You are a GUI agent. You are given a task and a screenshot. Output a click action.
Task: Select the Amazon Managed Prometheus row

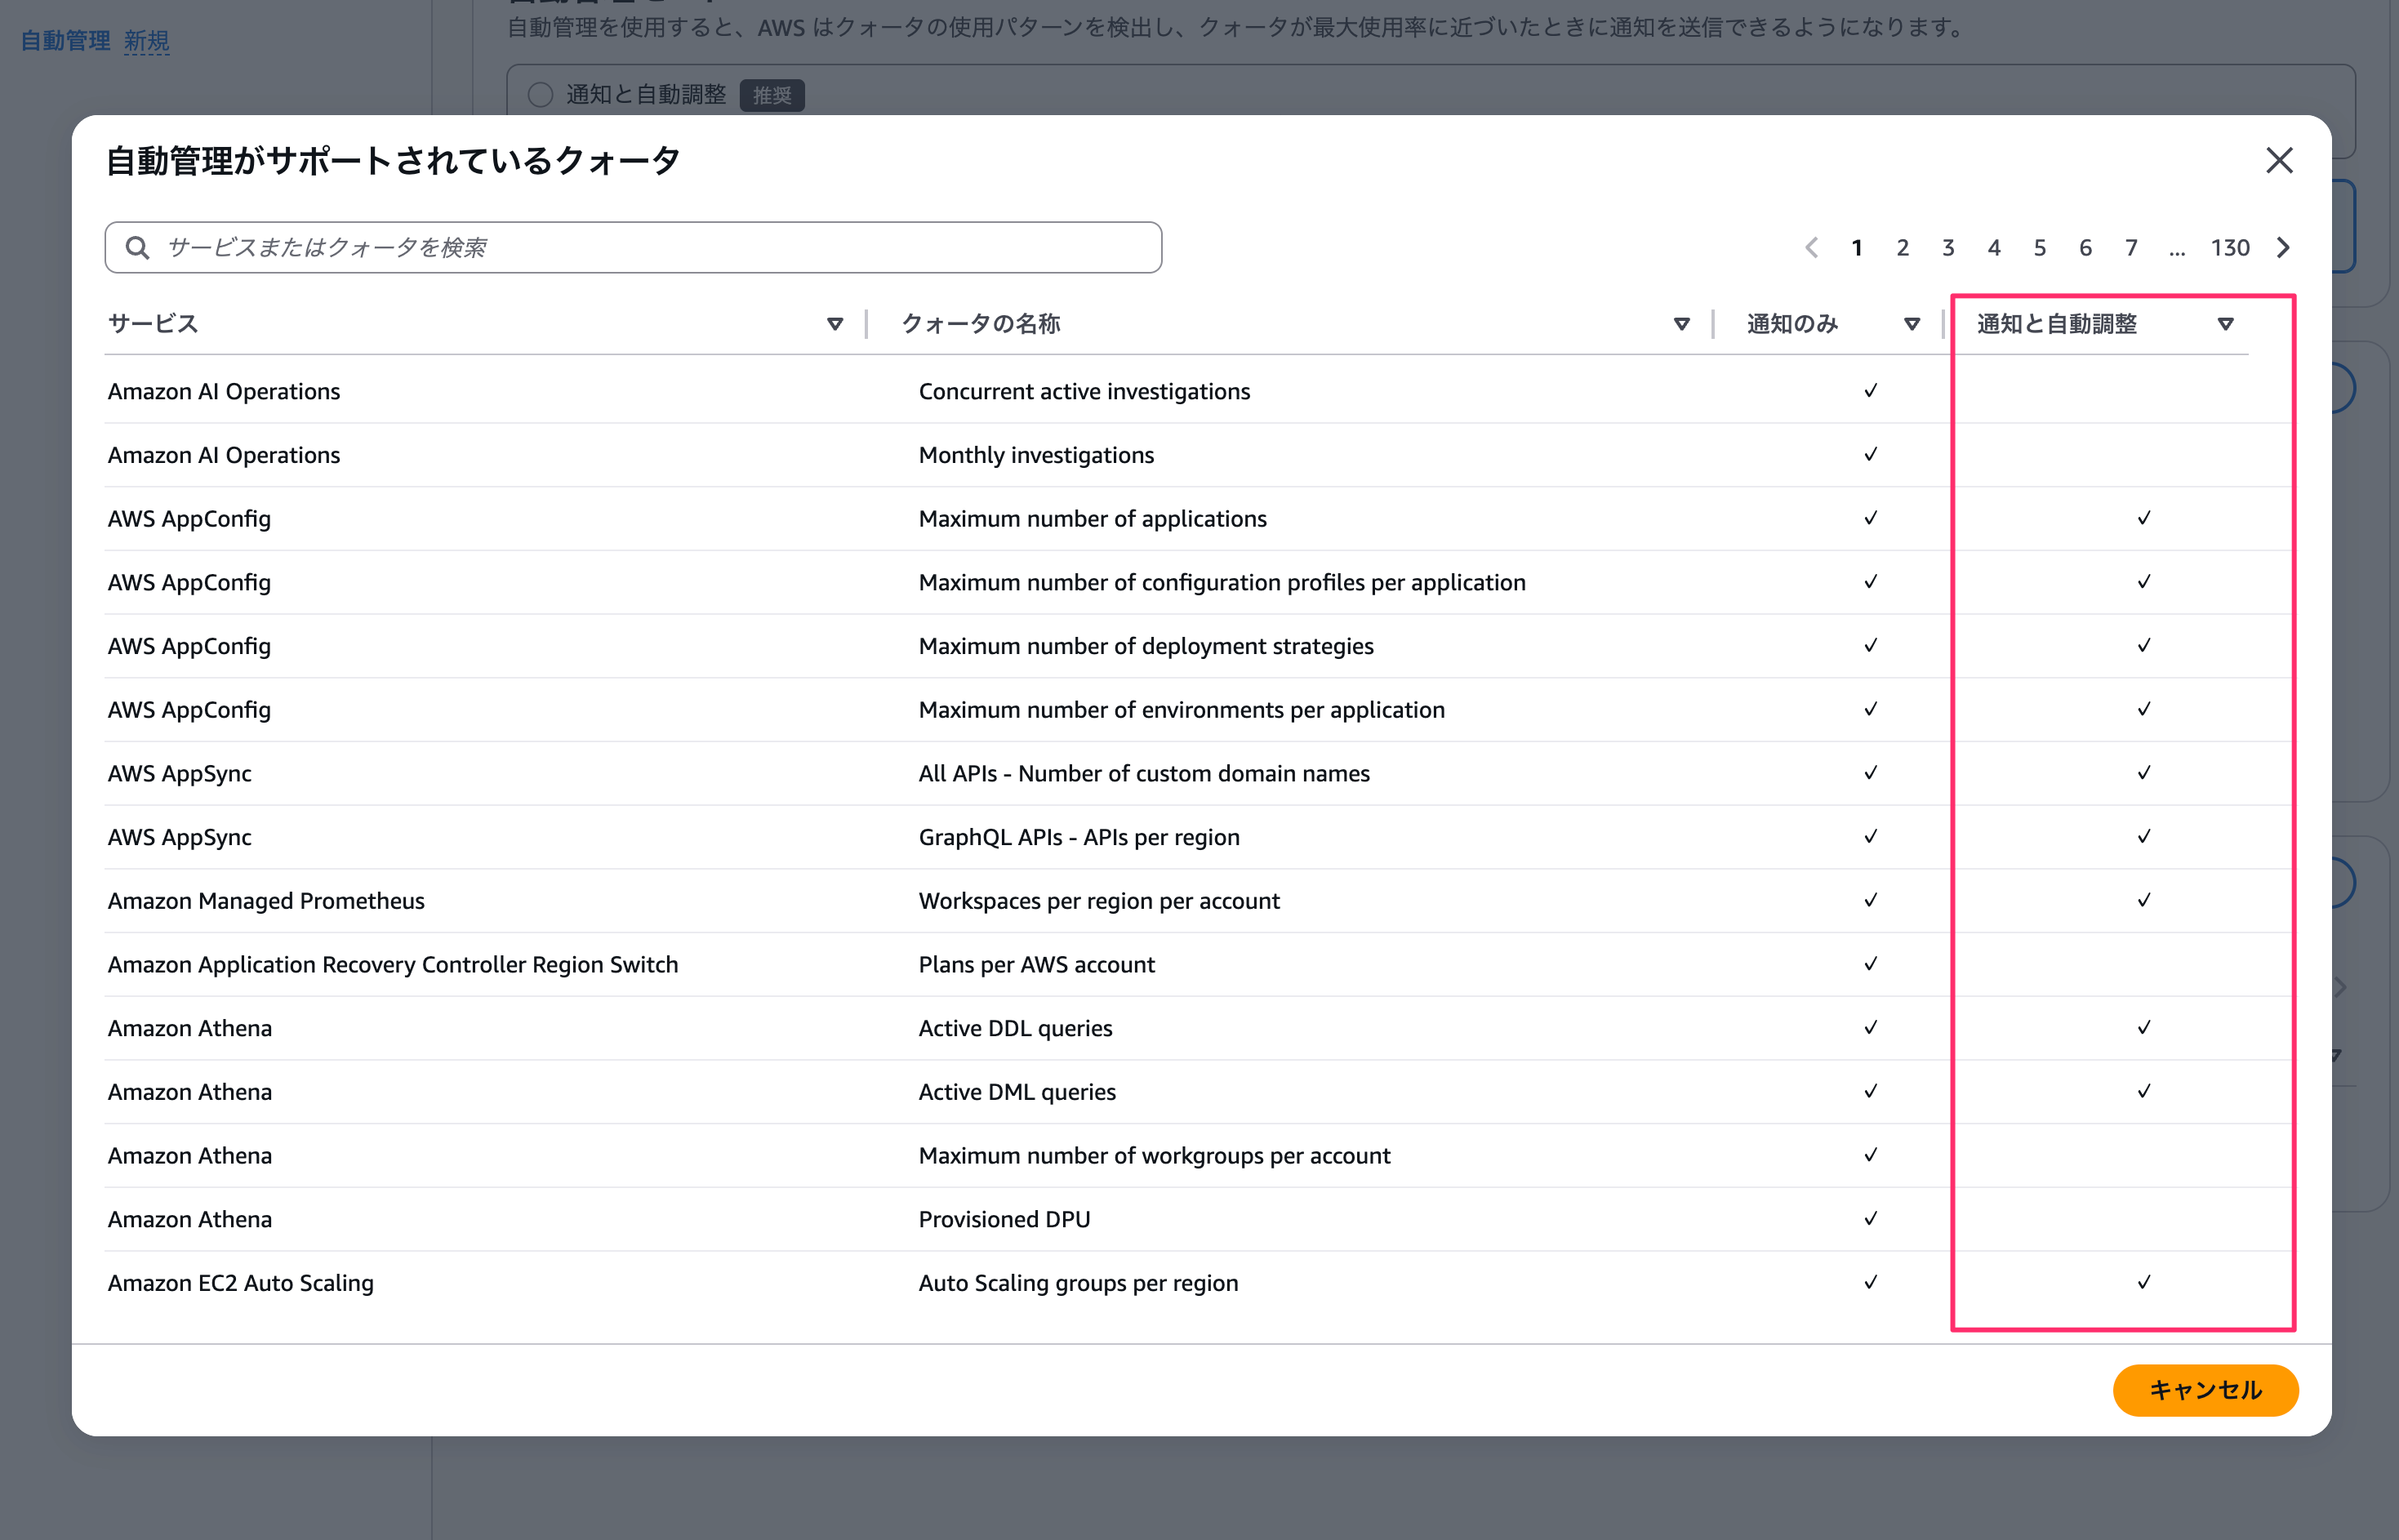[266, 901]
